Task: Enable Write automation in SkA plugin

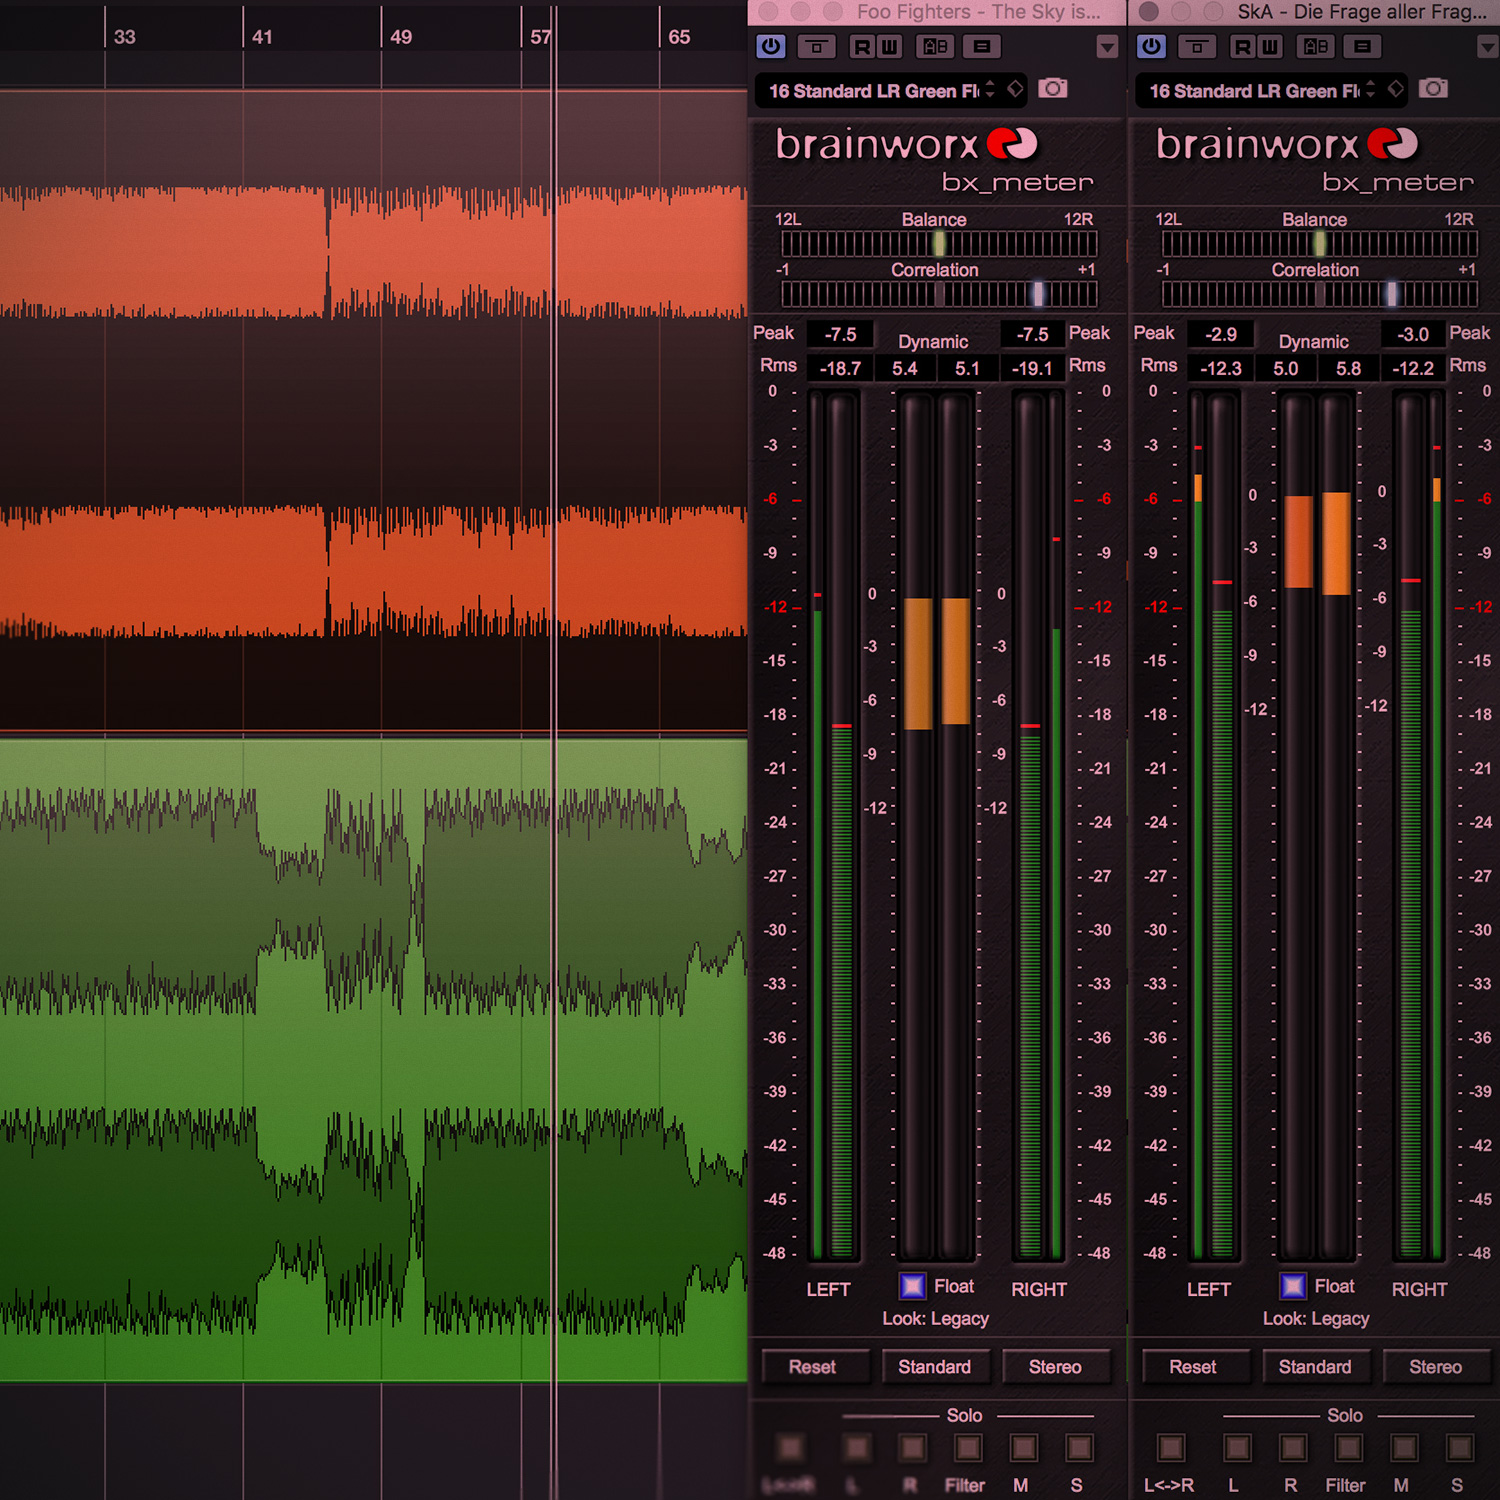Action: (x=1269, y=46)
